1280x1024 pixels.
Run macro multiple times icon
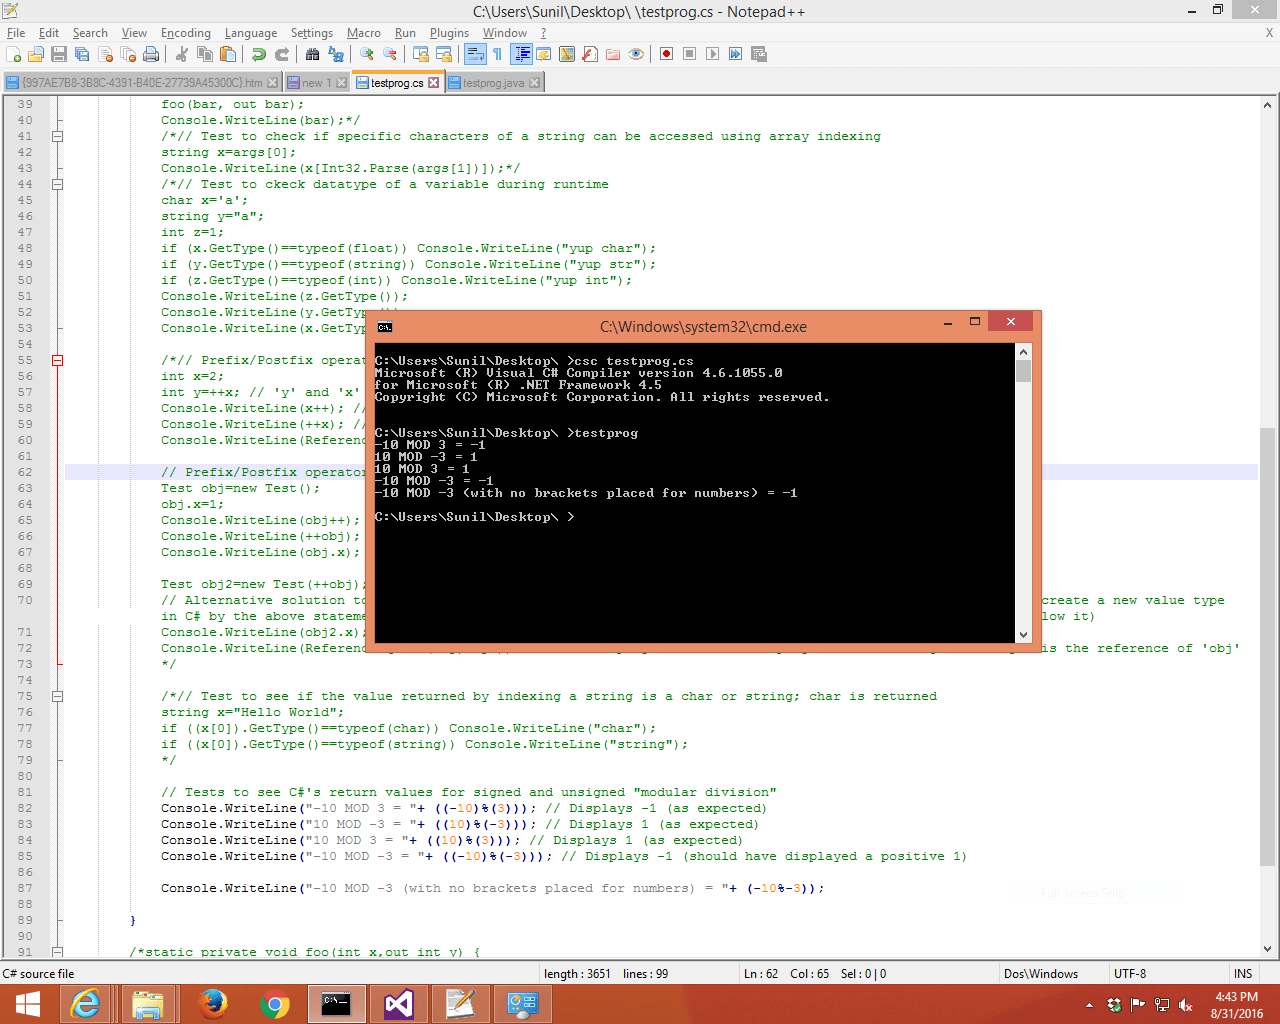coord(735,54)
